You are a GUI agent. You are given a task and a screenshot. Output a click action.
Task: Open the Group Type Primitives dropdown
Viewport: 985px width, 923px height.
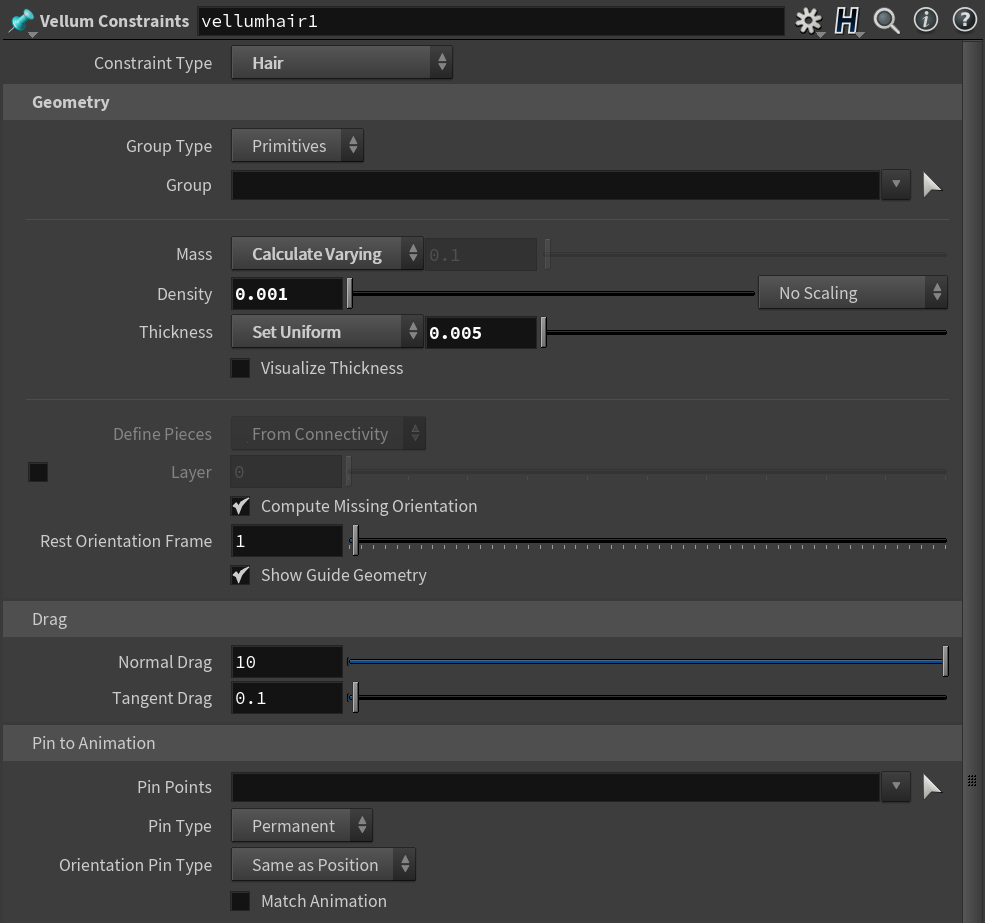point(297,146)
